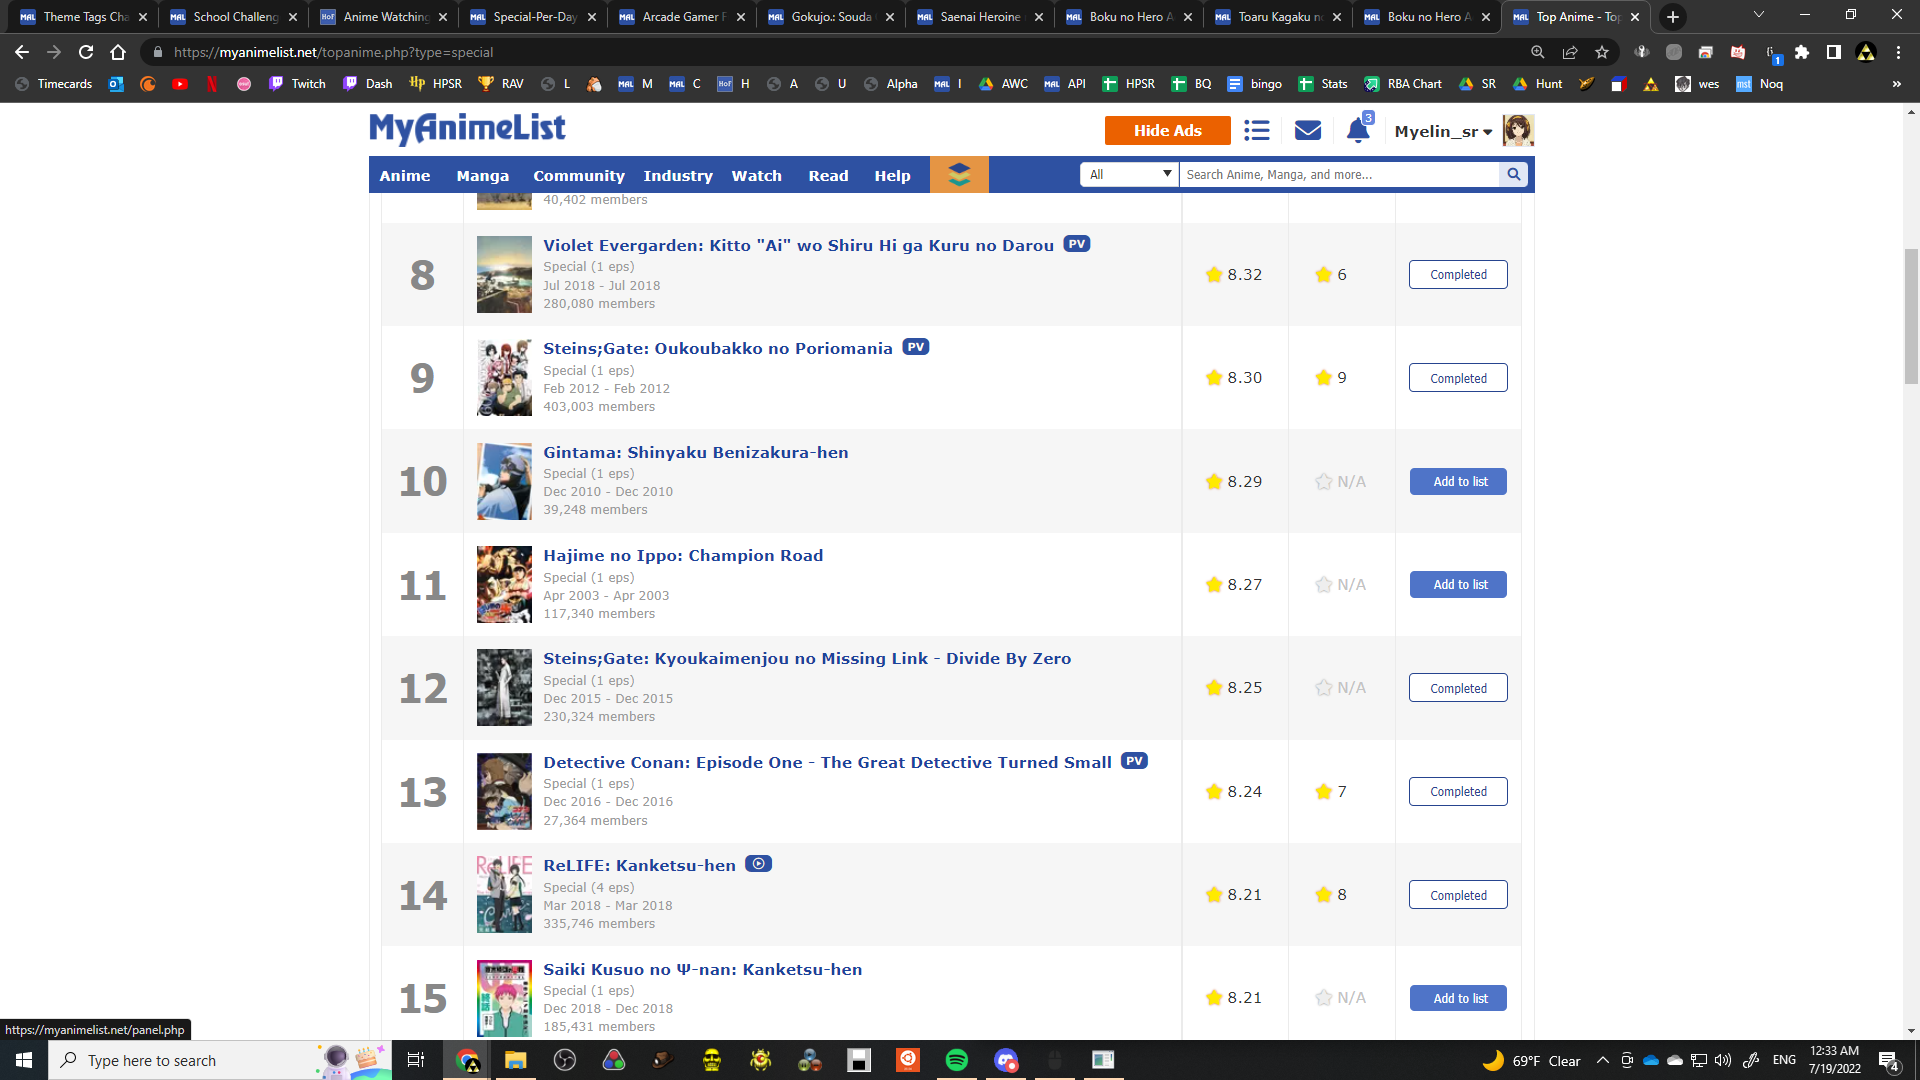Click the Search Anime, Manga input field
Viewport: 1920px width, 1080px height.
click(1338, 175)
